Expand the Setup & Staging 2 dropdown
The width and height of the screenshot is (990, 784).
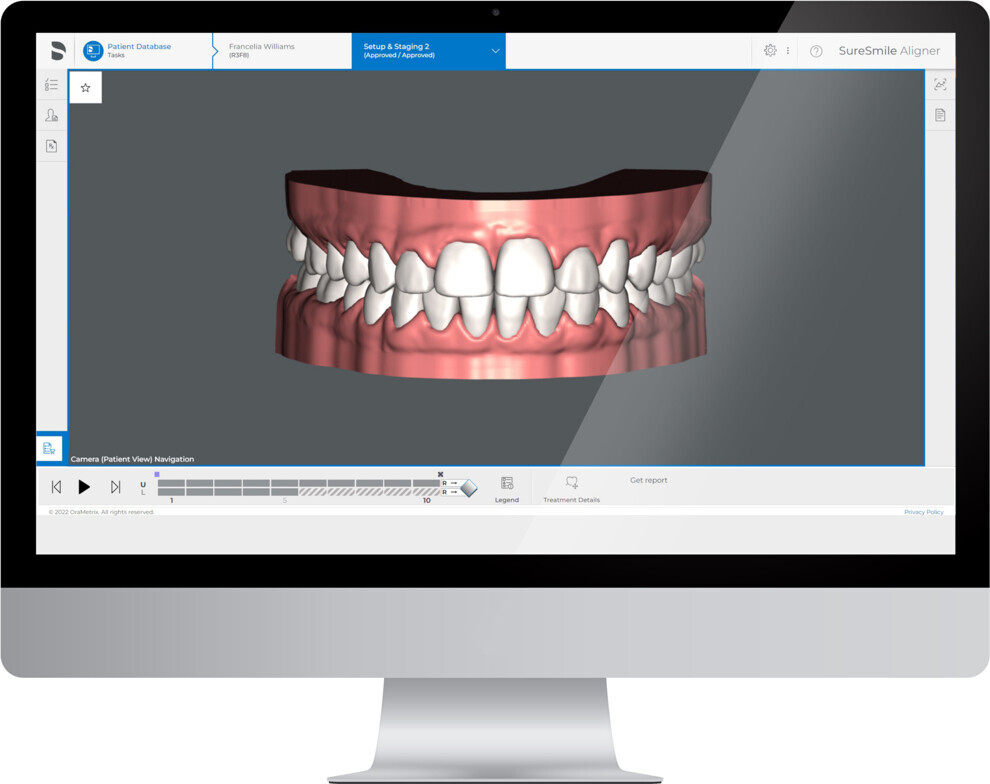pyautogui.click(x=495, y=50)
